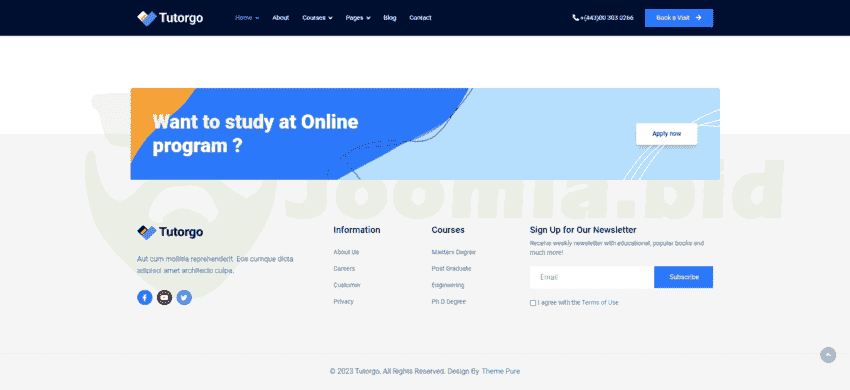Tick the agree with Terms of Use checkbox

(532, 303)
